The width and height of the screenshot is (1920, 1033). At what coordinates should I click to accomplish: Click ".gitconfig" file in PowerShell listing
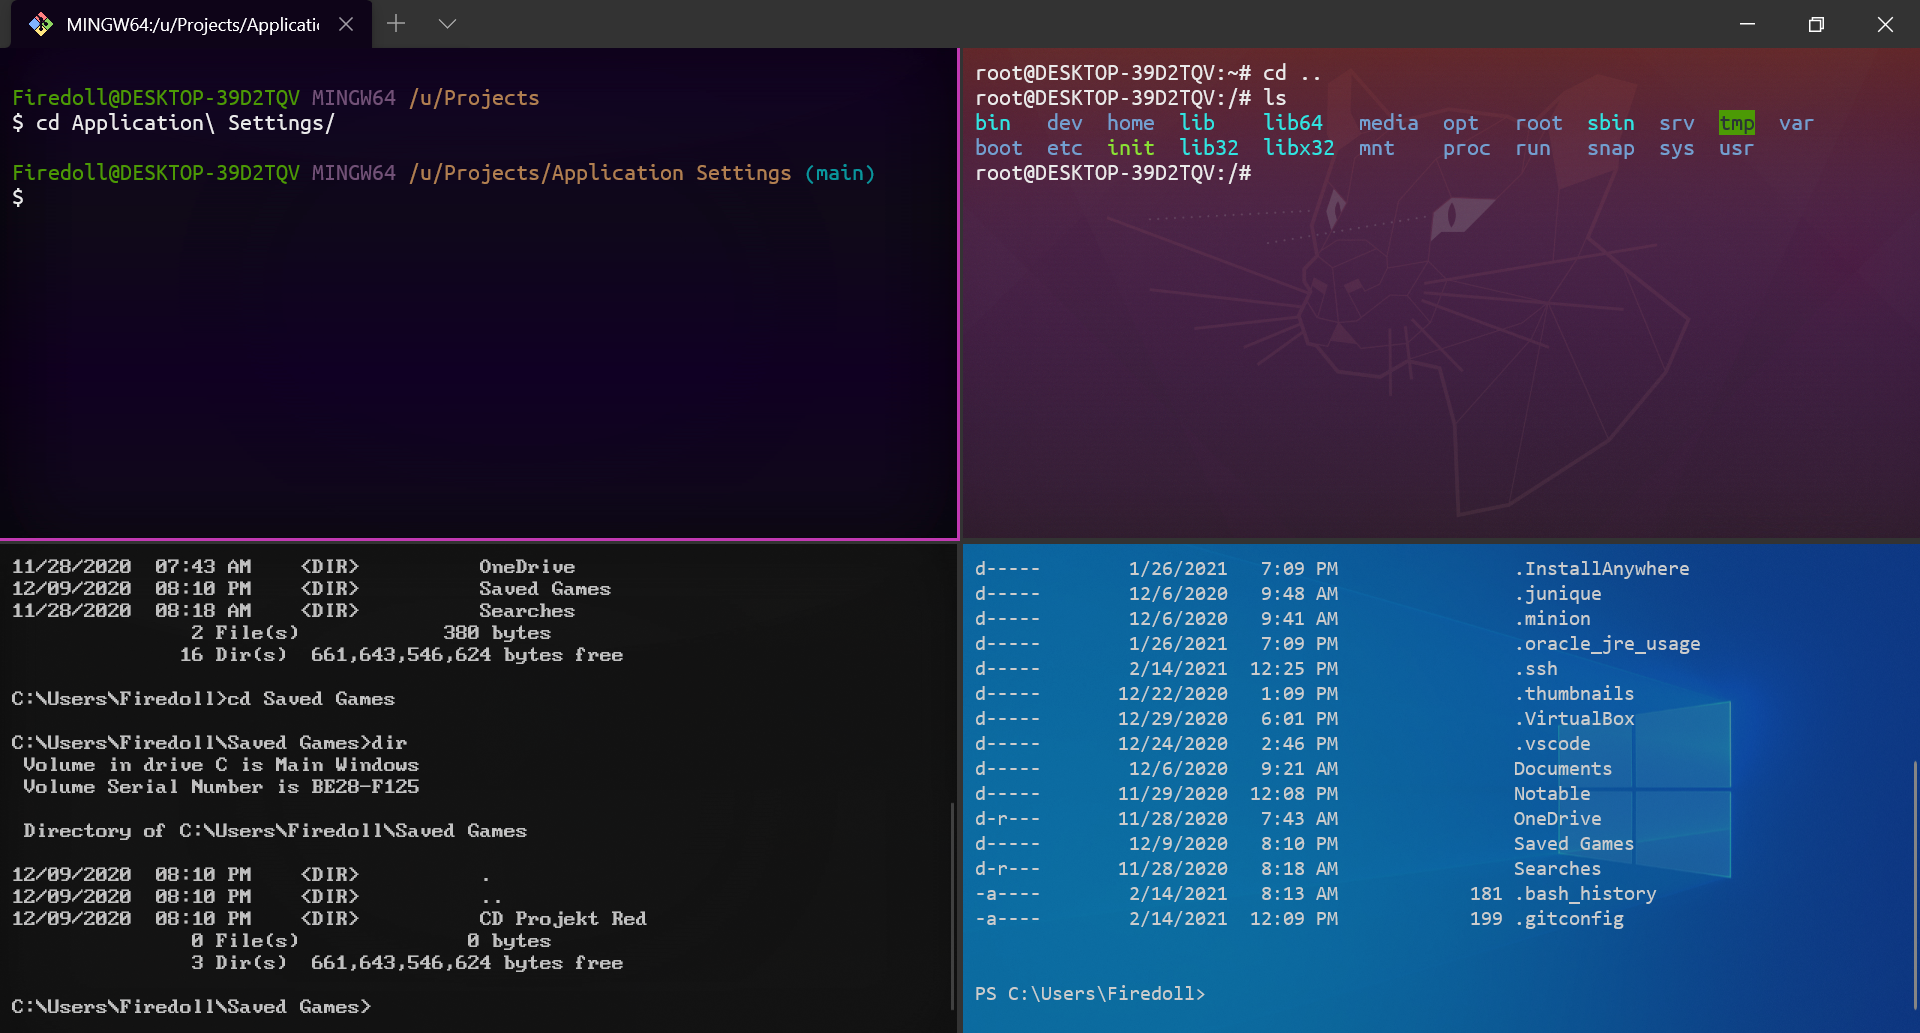pos(1568,919)
